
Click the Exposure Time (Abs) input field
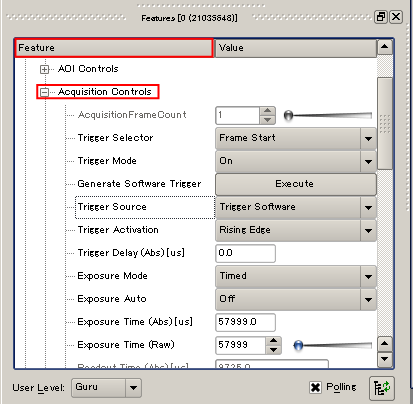tap(245, 322)
